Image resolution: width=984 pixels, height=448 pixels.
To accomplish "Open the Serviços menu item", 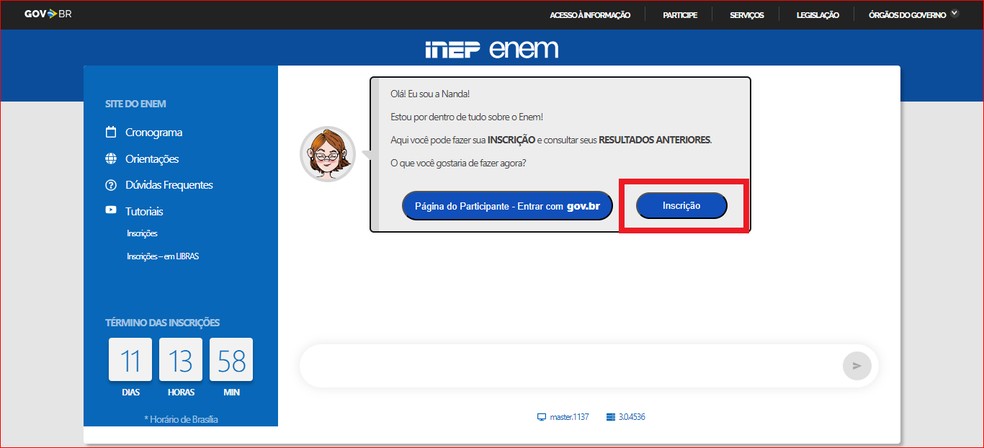I will pos(747,15).
